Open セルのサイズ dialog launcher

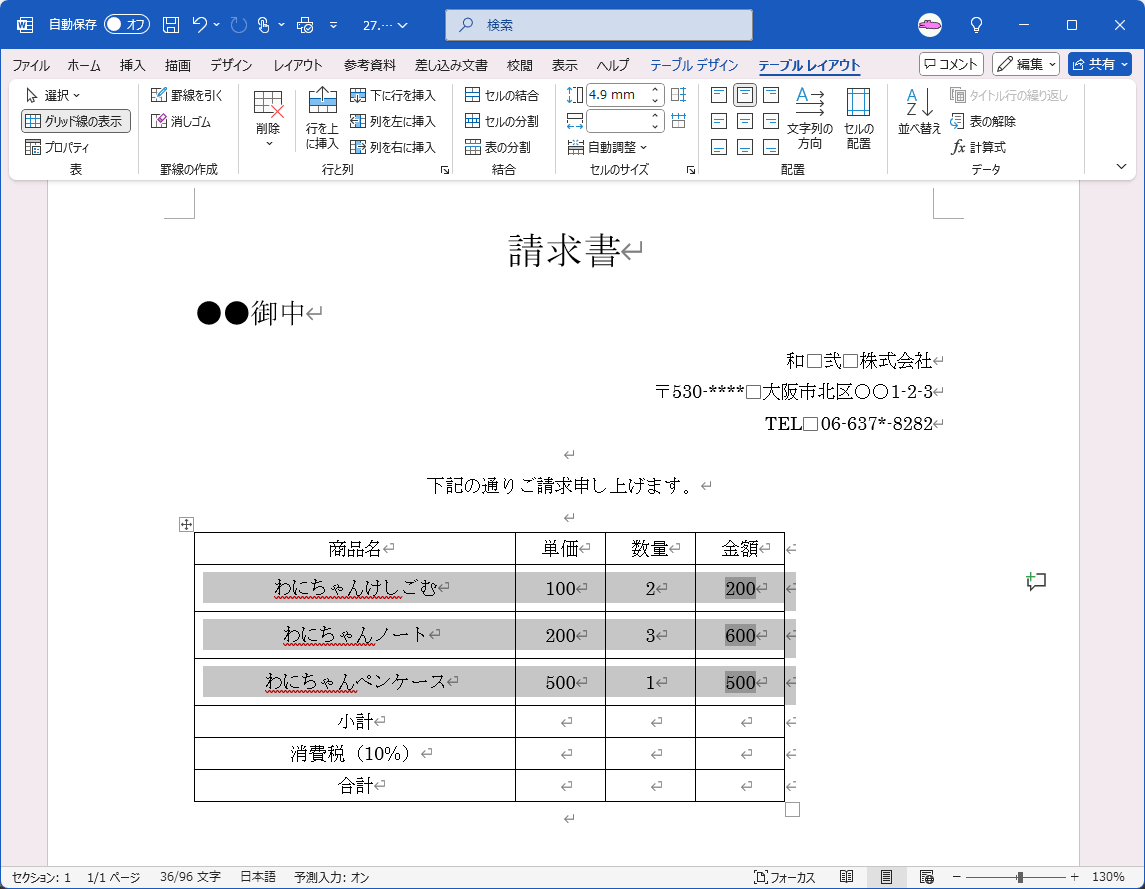(691, 170)
